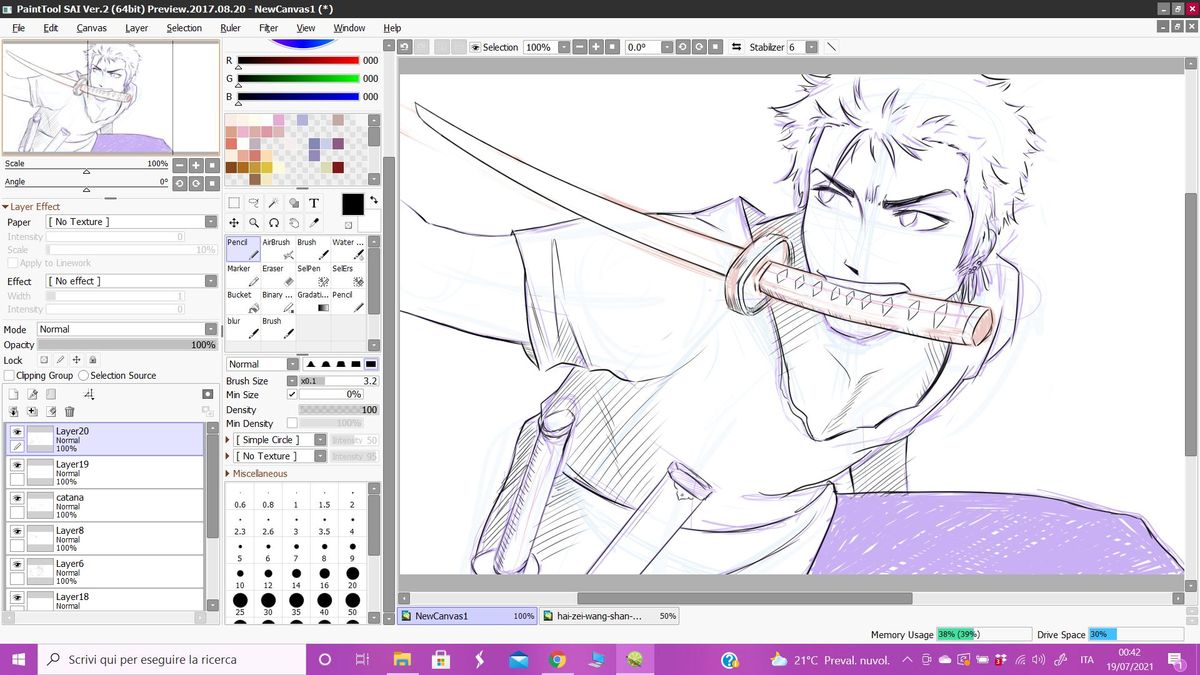Adjust the layer Opacity slider
1200x675 pixels.
127,345
